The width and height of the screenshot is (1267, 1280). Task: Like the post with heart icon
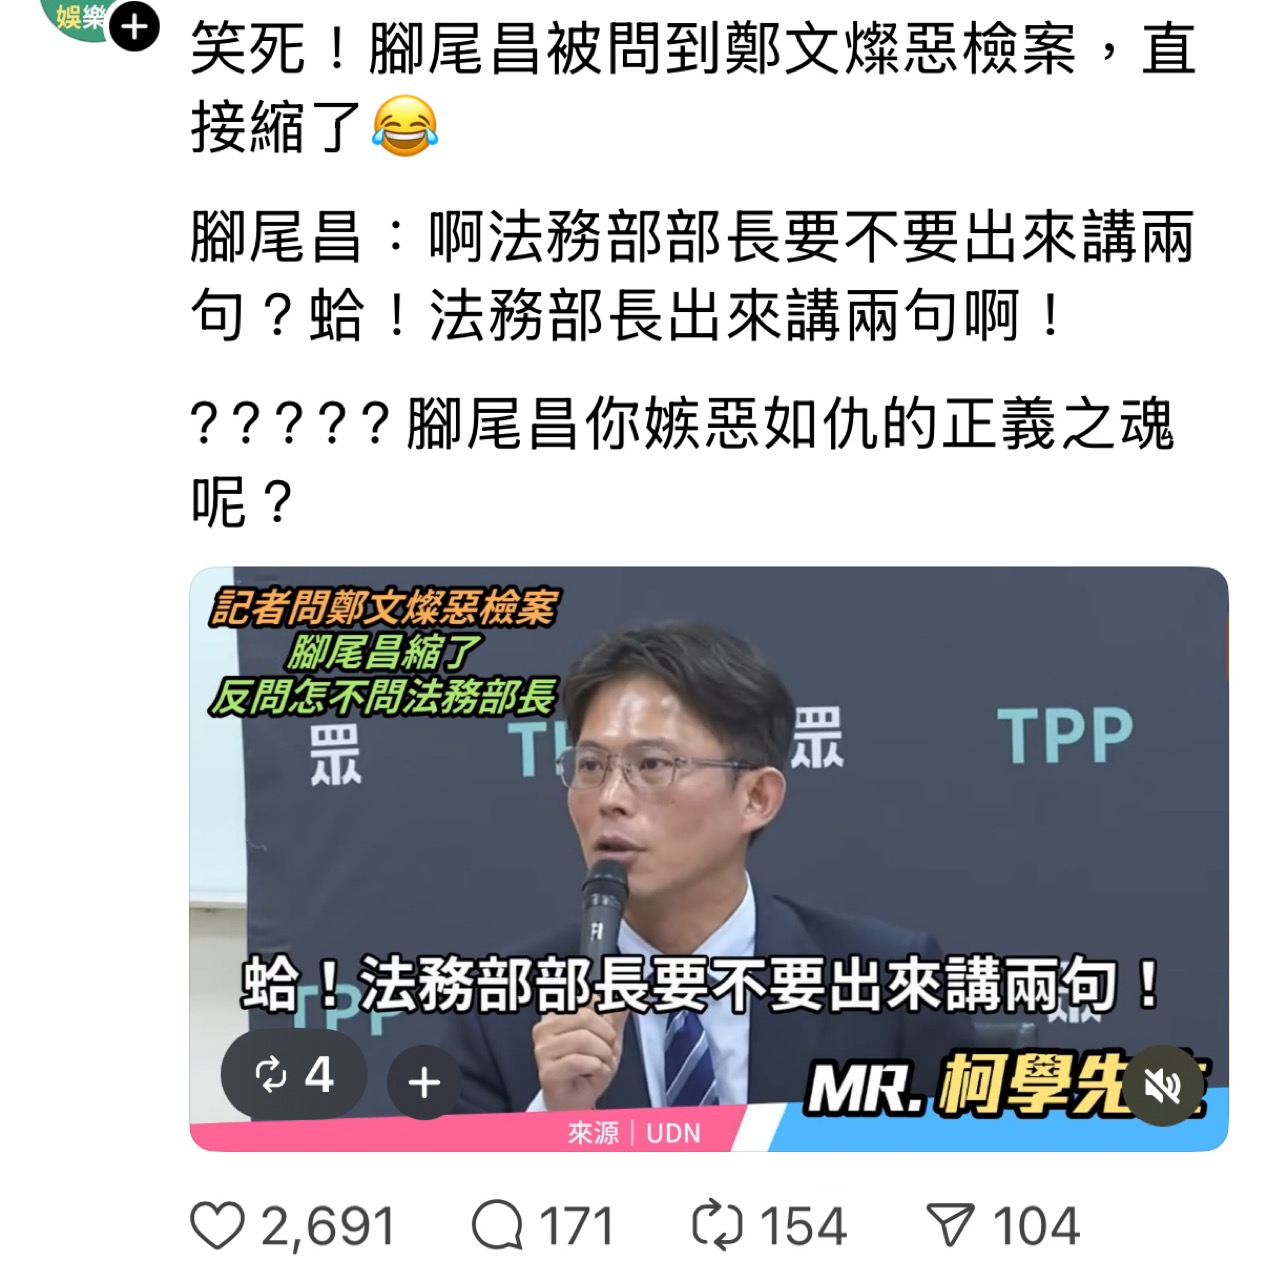click(218, 1226)
